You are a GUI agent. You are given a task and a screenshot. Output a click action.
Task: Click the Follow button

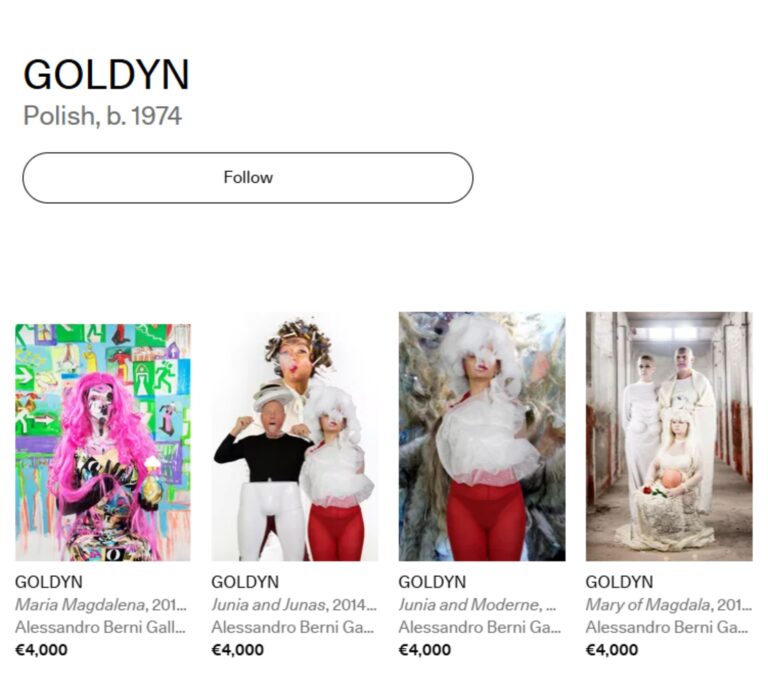(248, 178)
